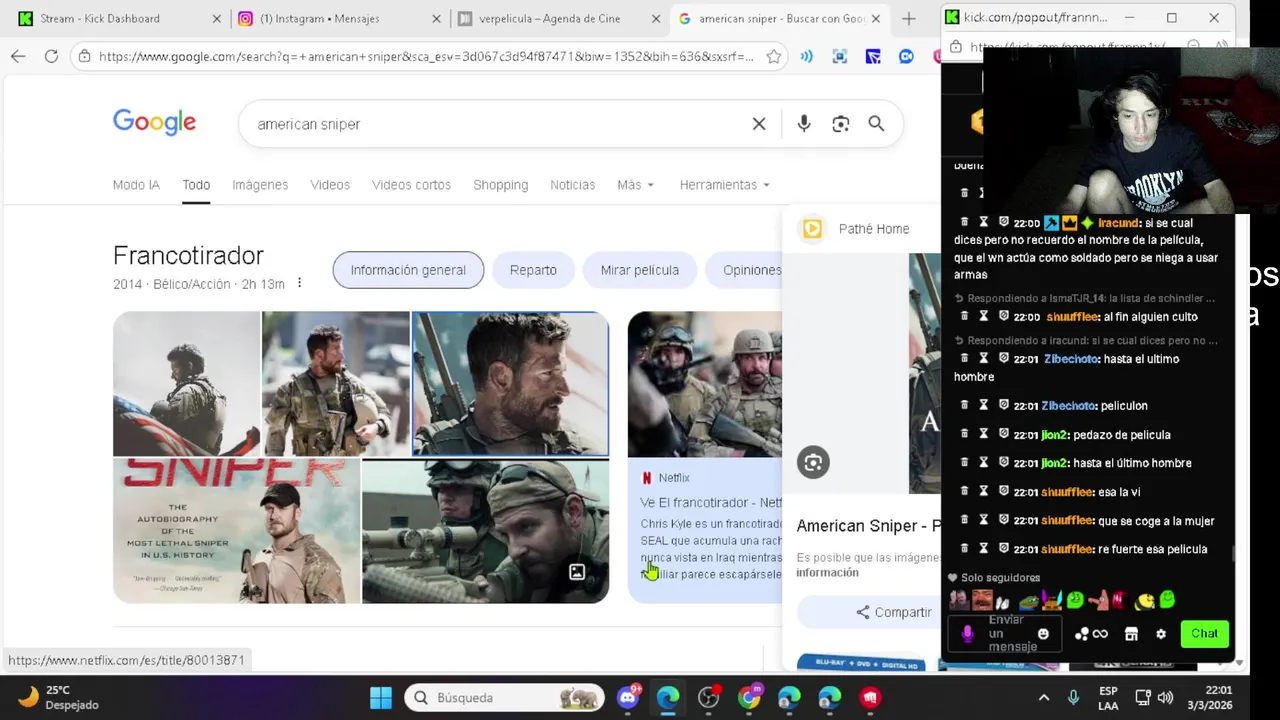This screenshot has height=720, width=1280.
Task: Click the Compartir button
Action: tap(893, 612)
